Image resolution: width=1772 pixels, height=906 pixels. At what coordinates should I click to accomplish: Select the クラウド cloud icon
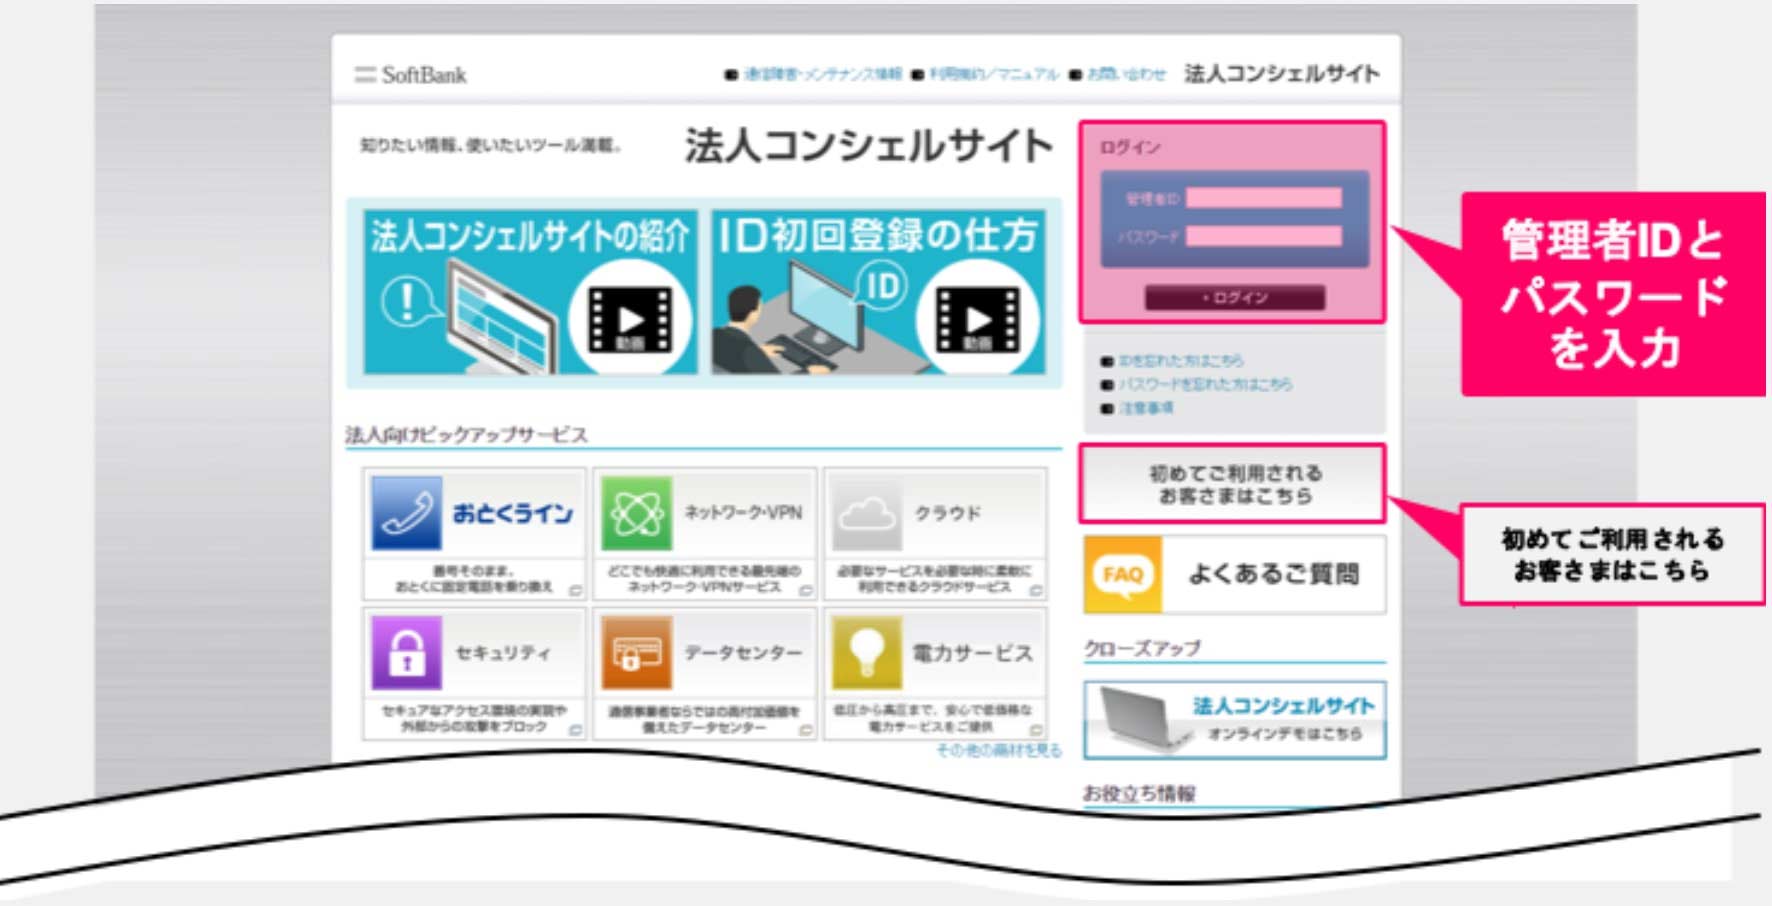click(866, 513)
